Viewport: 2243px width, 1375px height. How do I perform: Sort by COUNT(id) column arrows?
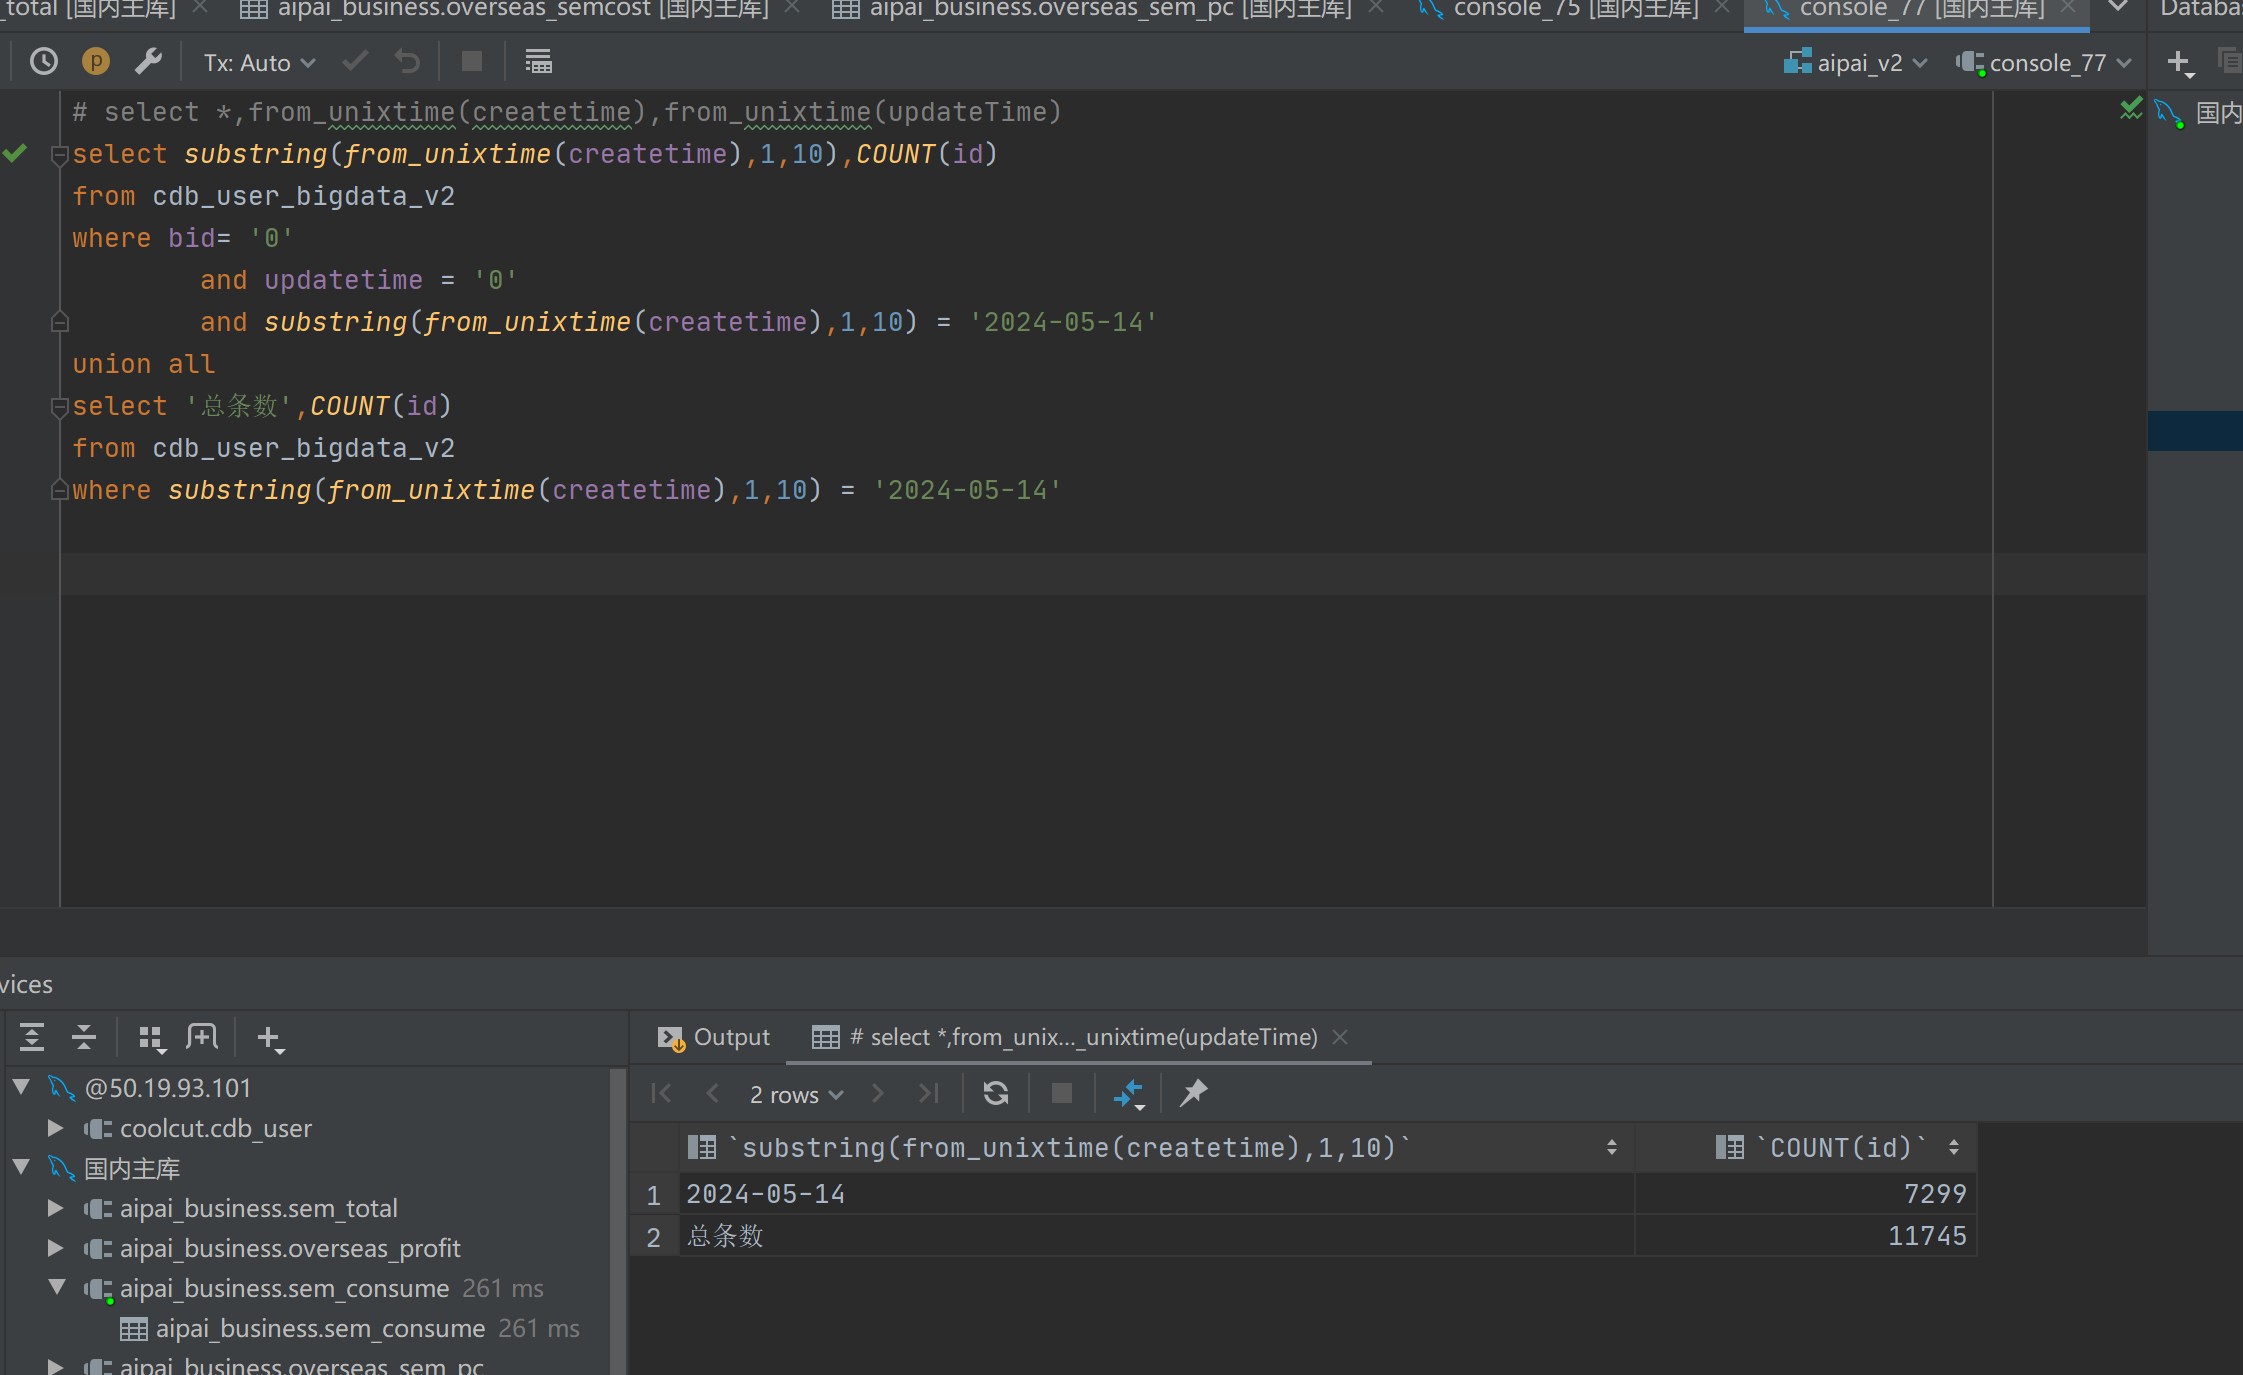(1954, 1147)
